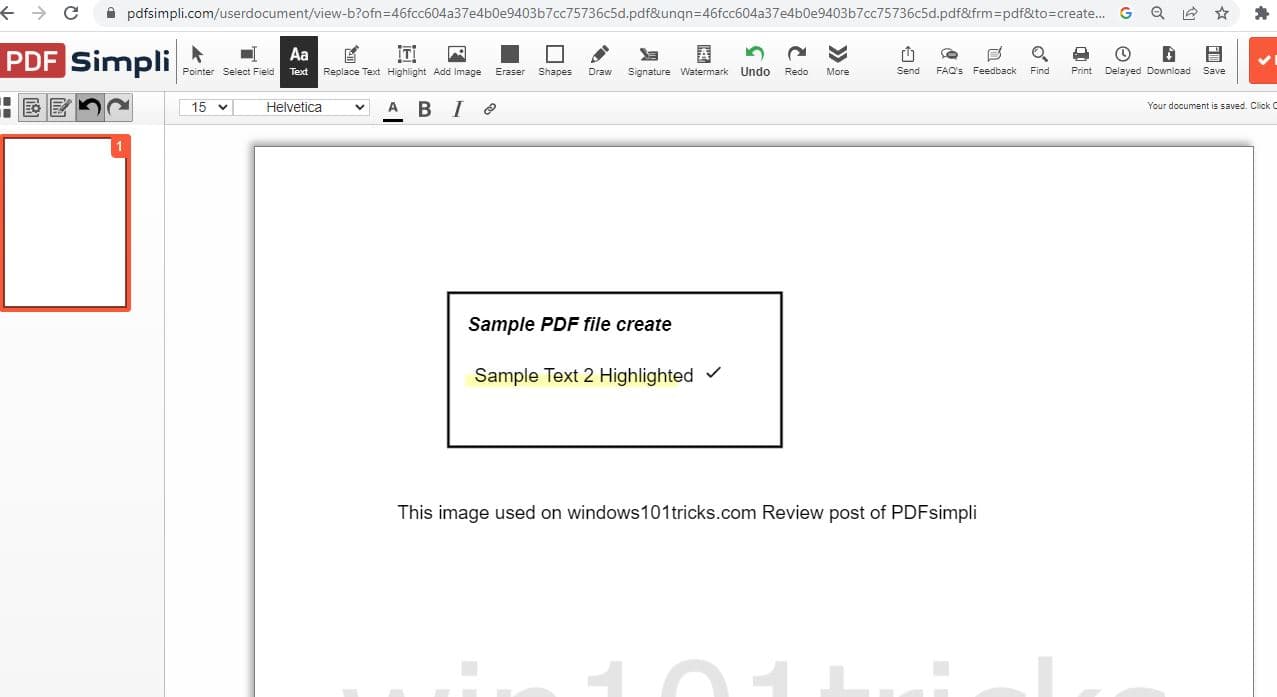The height and width of the screenshot is (697, 1277).
Task: Click the 'Sample Text 2 Highlighted' text
Action: coord(583,376)
